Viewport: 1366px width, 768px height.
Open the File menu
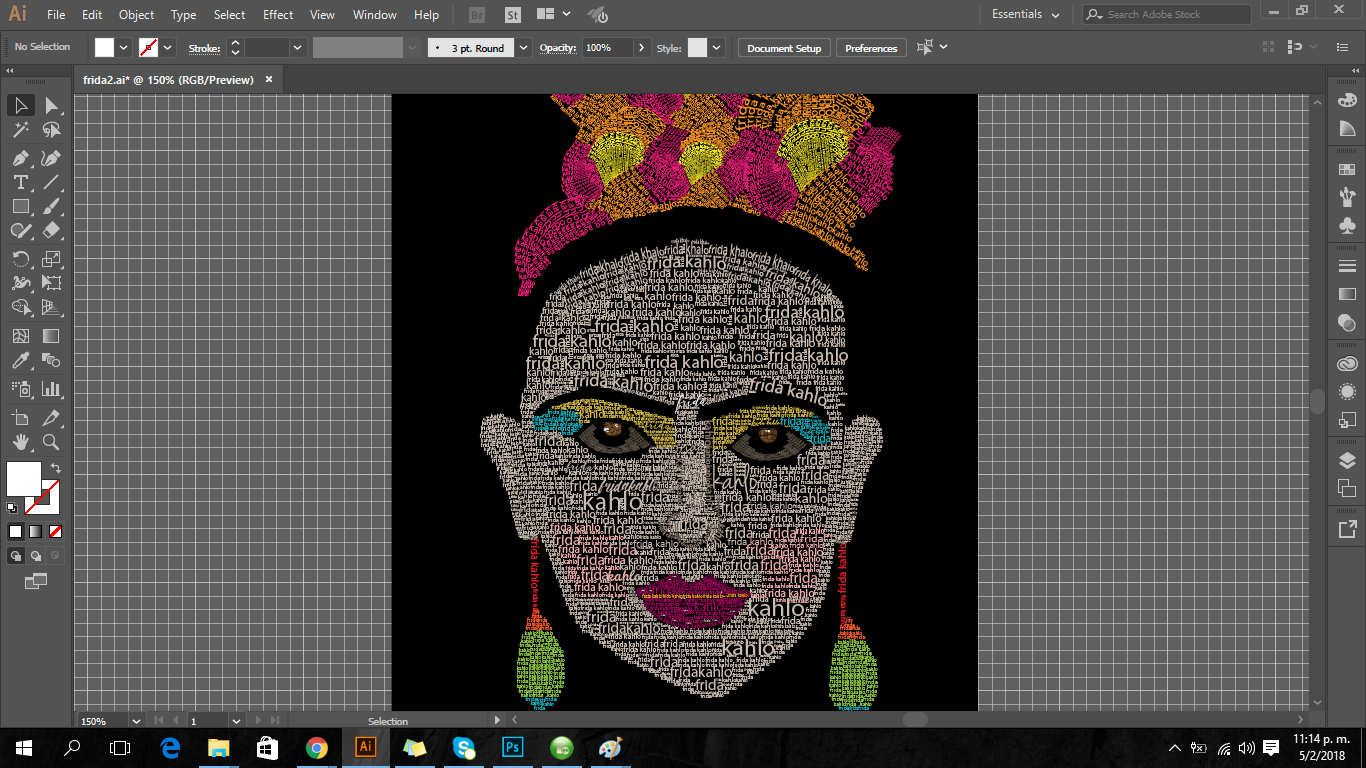point(56,14)
